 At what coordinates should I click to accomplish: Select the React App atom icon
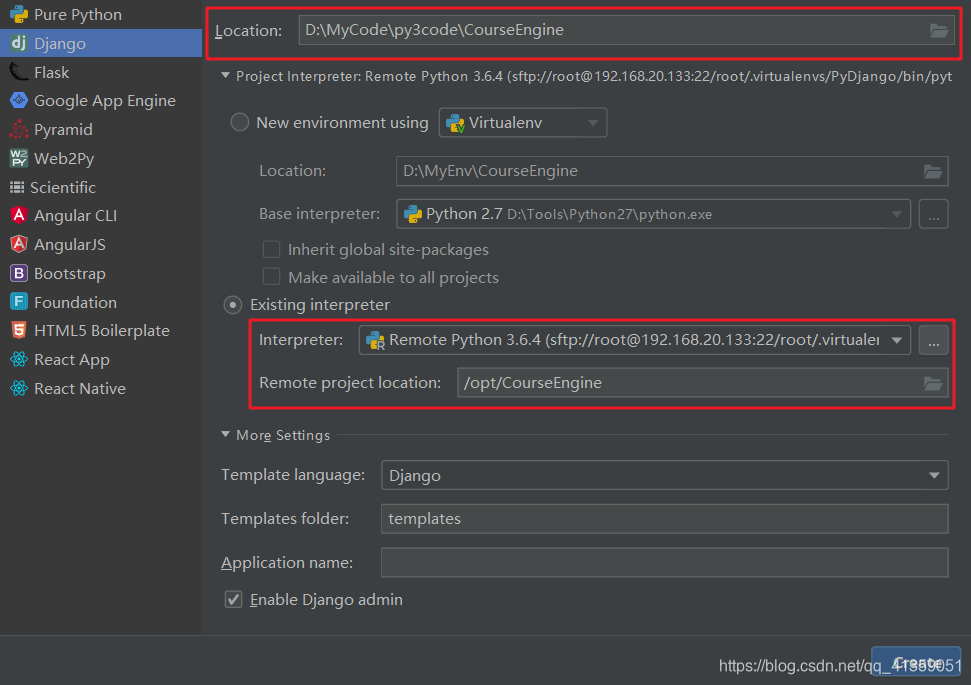(x=19, y=359)
